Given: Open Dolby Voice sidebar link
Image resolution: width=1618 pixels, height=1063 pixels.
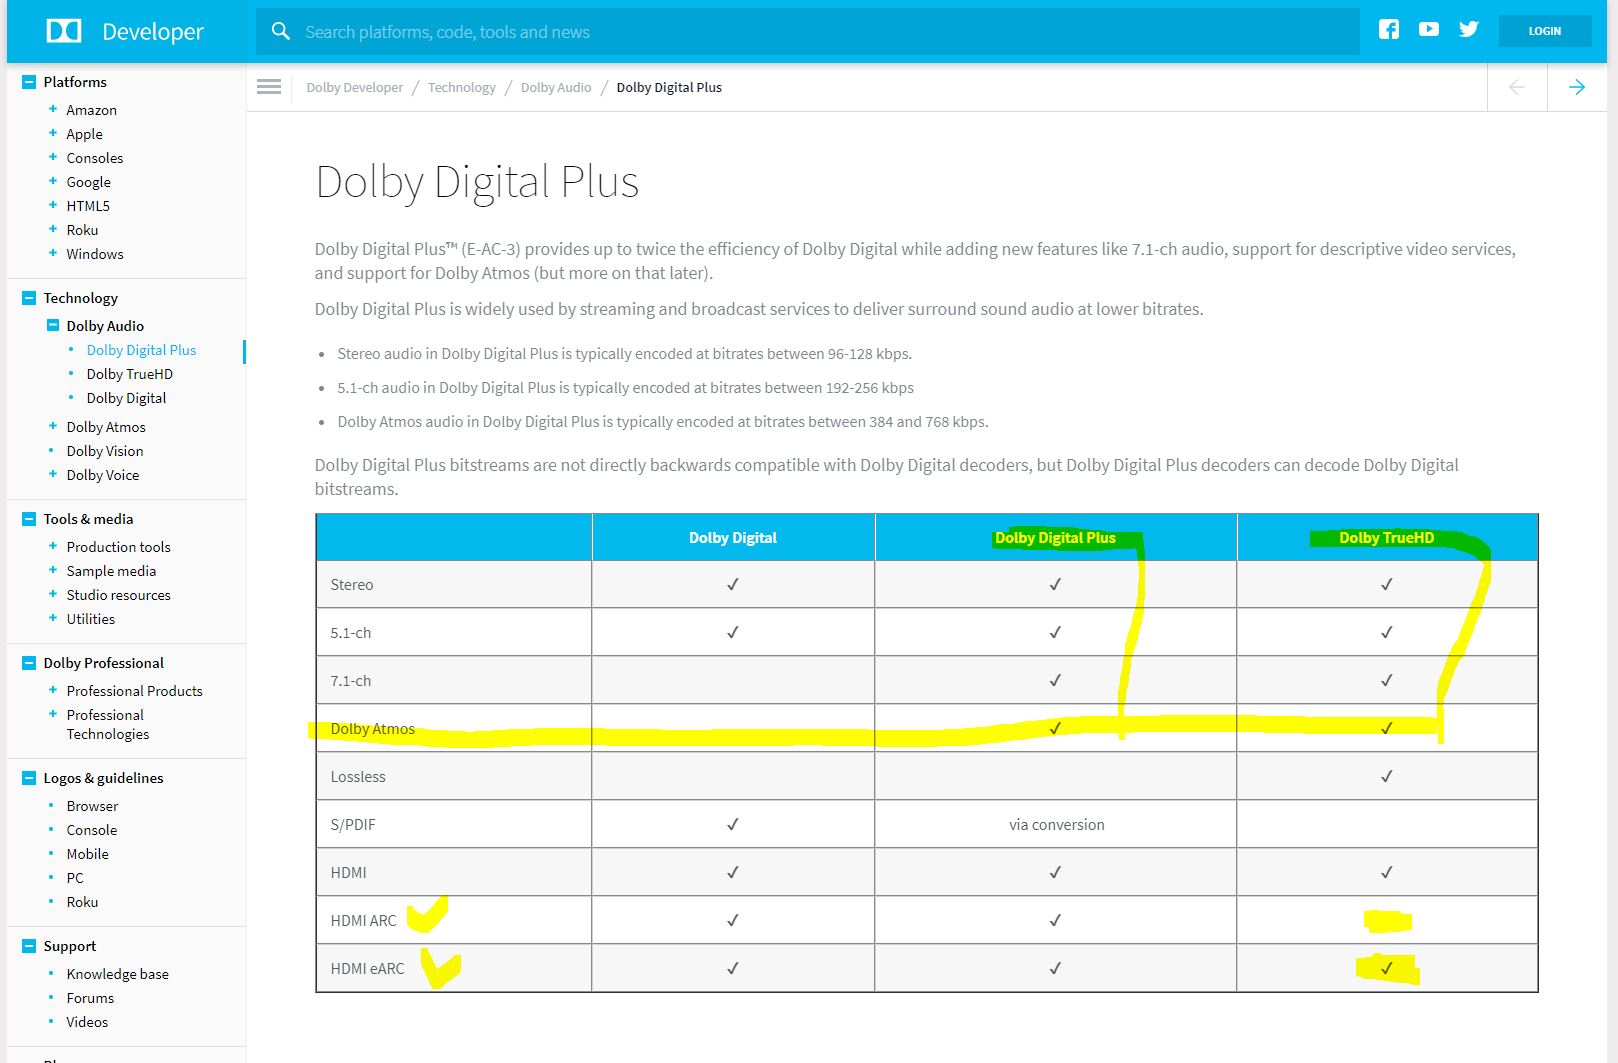Looking at the screenshot, I should pyautogui.click(x=102, y=475).
